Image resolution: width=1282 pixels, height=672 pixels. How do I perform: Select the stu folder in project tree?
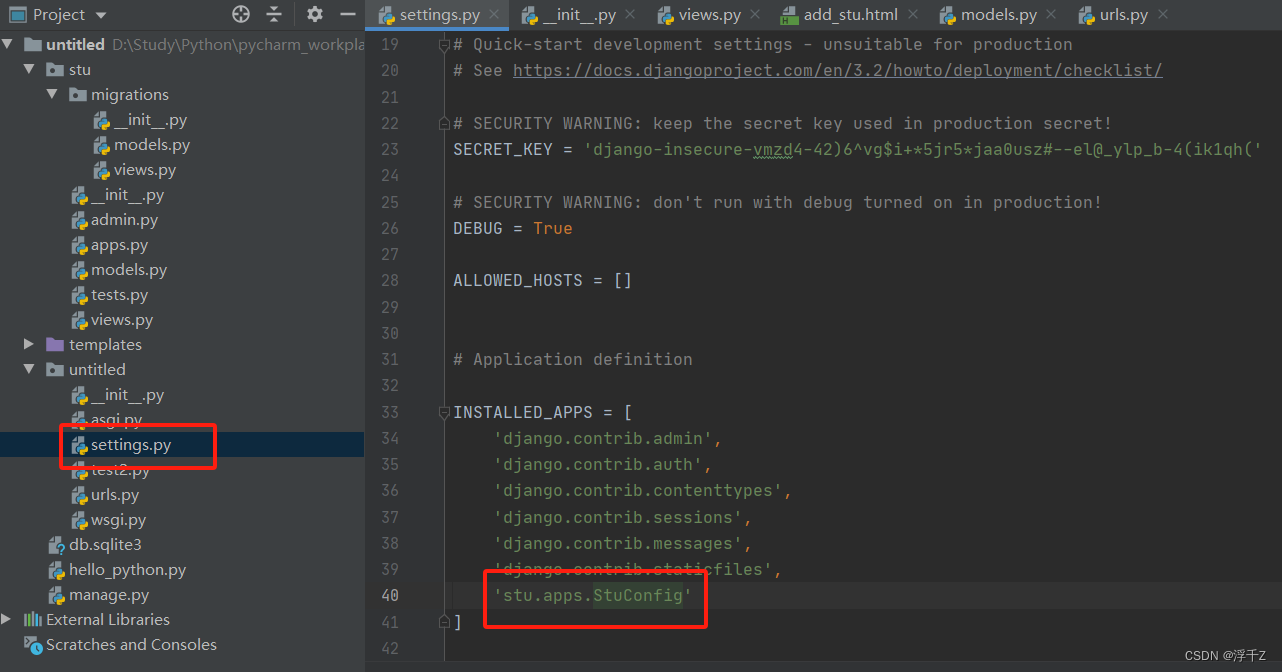coord(80,69)
